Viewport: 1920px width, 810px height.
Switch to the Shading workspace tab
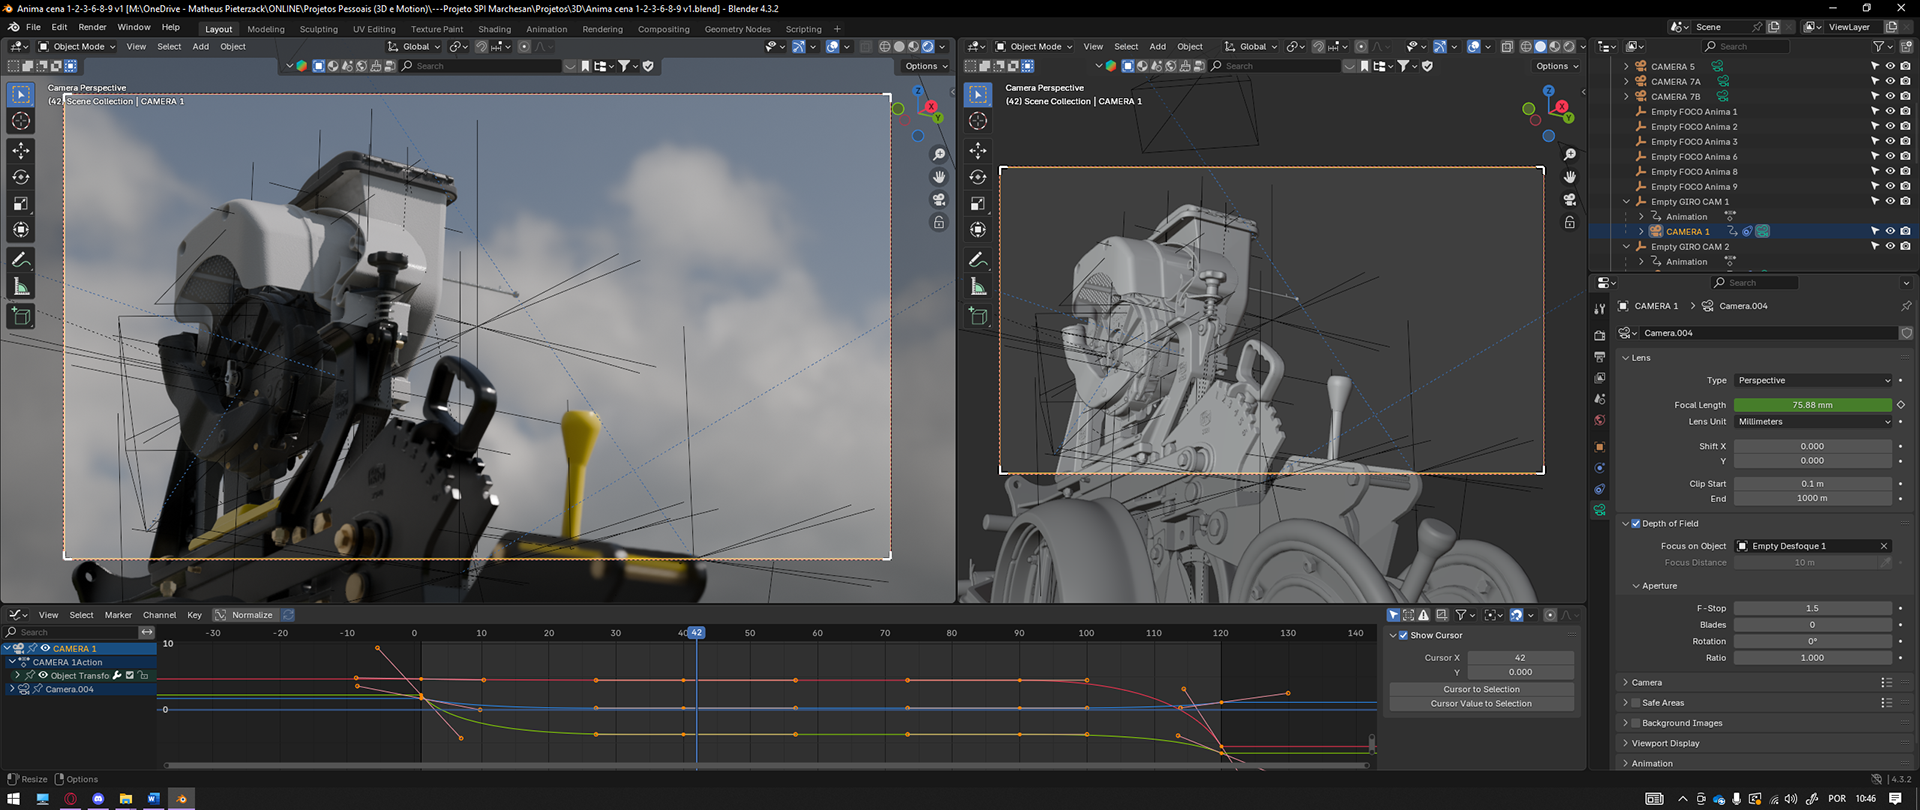click(494, 29)
